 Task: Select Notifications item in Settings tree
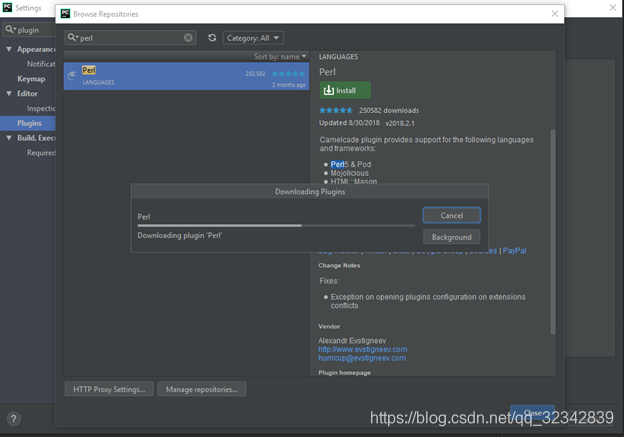click(x=41, y=64)
